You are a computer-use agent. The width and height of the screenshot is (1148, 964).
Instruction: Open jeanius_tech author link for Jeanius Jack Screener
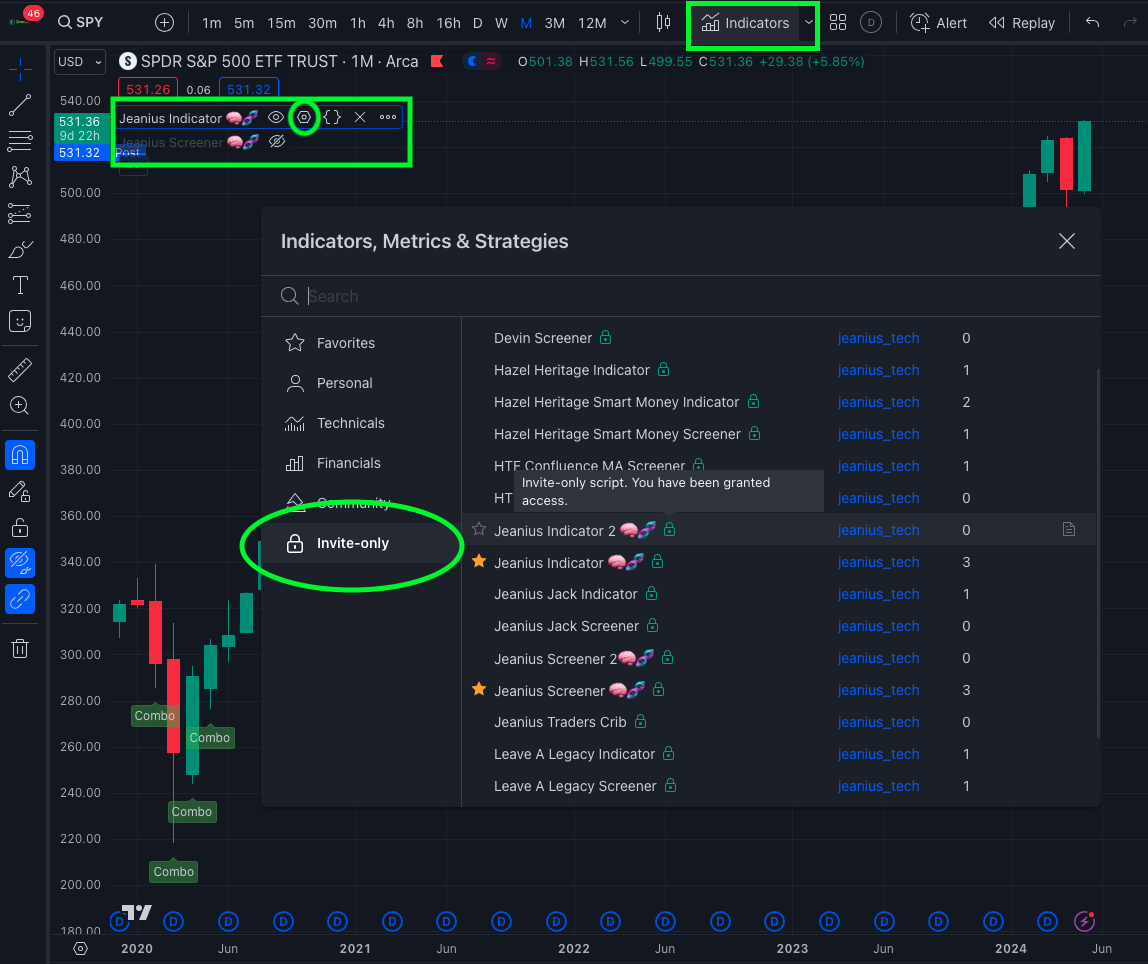point(878,626)
